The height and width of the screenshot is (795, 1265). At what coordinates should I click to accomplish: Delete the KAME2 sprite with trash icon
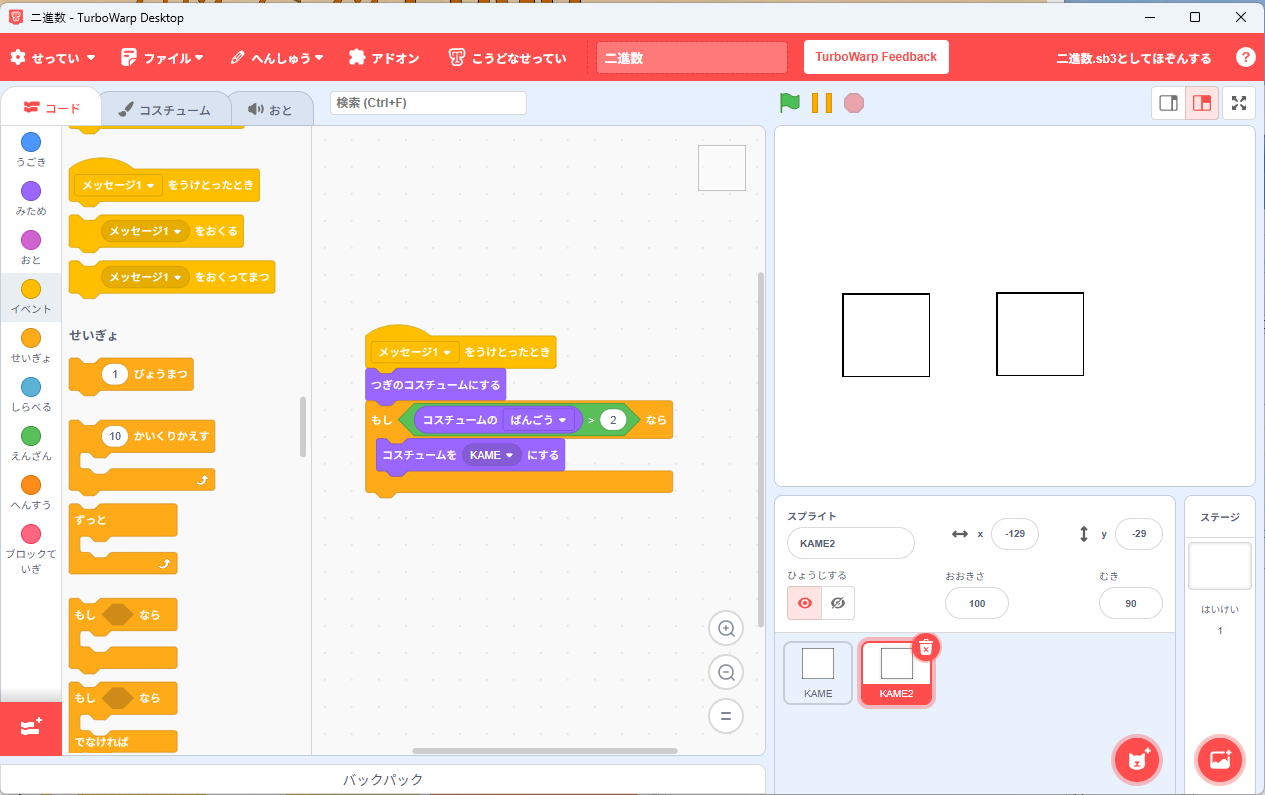pyautogui.click(x=926, y=648)
